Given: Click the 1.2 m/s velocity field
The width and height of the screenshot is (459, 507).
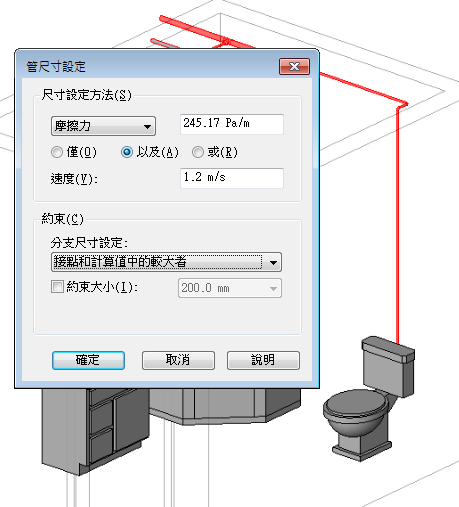Looking at the screenshot, I should [232, 178].
